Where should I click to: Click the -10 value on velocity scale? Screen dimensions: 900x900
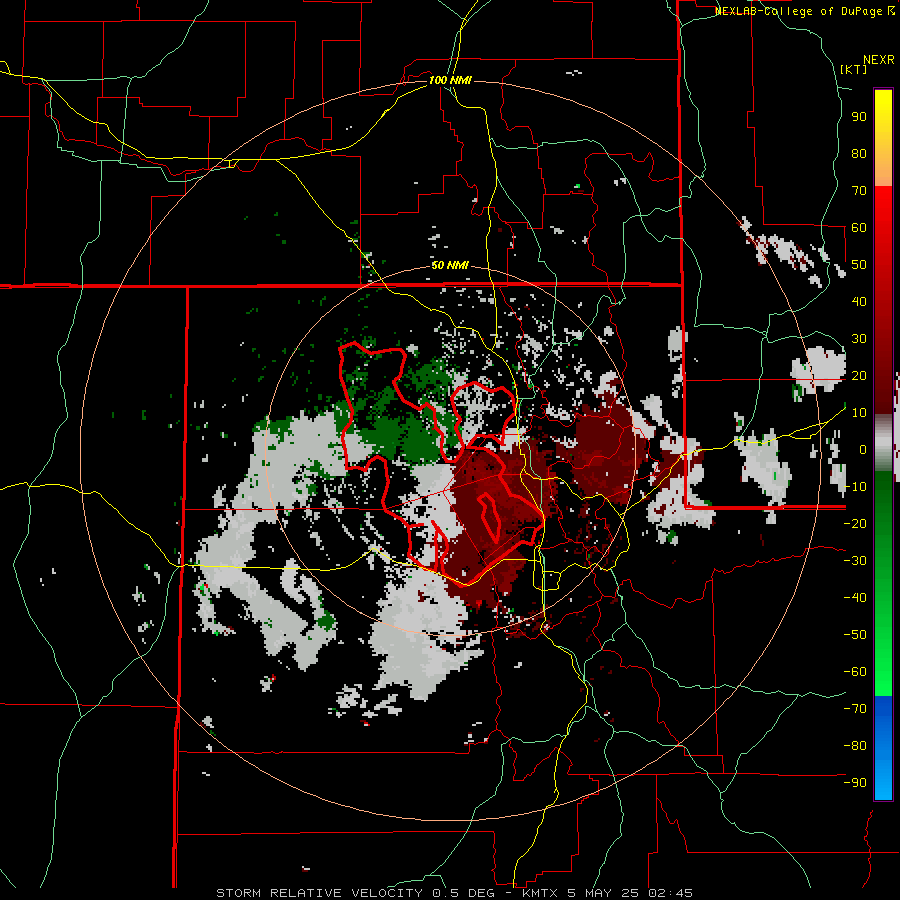point(855,487)
